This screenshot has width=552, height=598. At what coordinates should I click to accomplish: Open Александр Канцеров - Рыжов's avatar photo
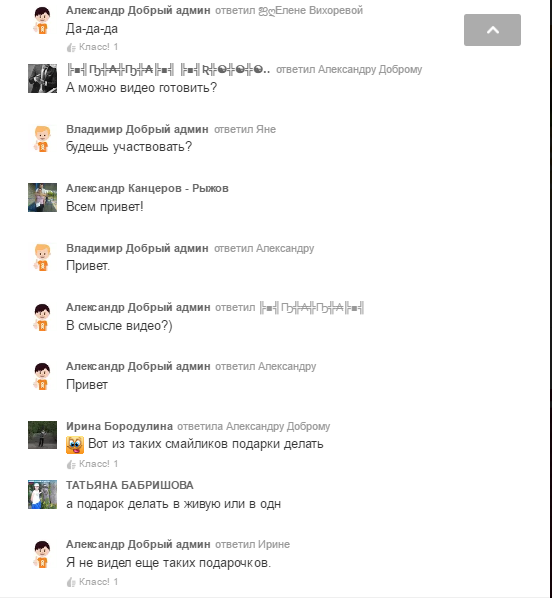coord(42,198)
